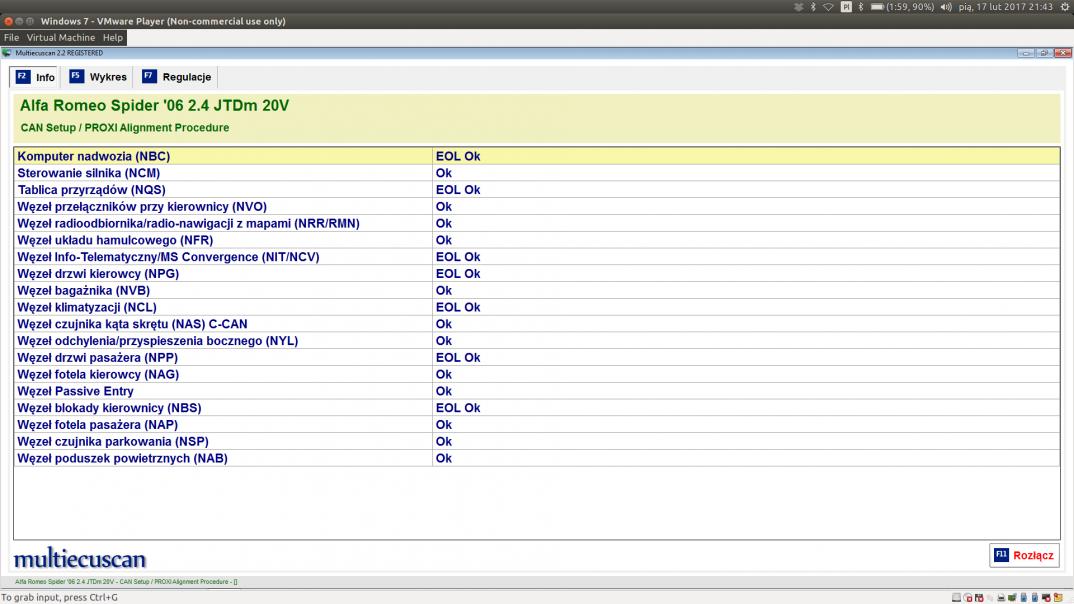
Task: Select Węzeł drzwi pasażera (NPP)
Action: coord(536,357)
